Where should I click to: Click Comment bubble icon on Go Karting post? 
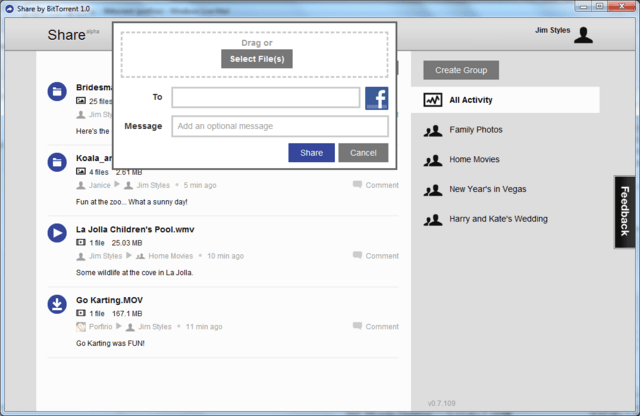pyautogui.click(x=358, y=326)
